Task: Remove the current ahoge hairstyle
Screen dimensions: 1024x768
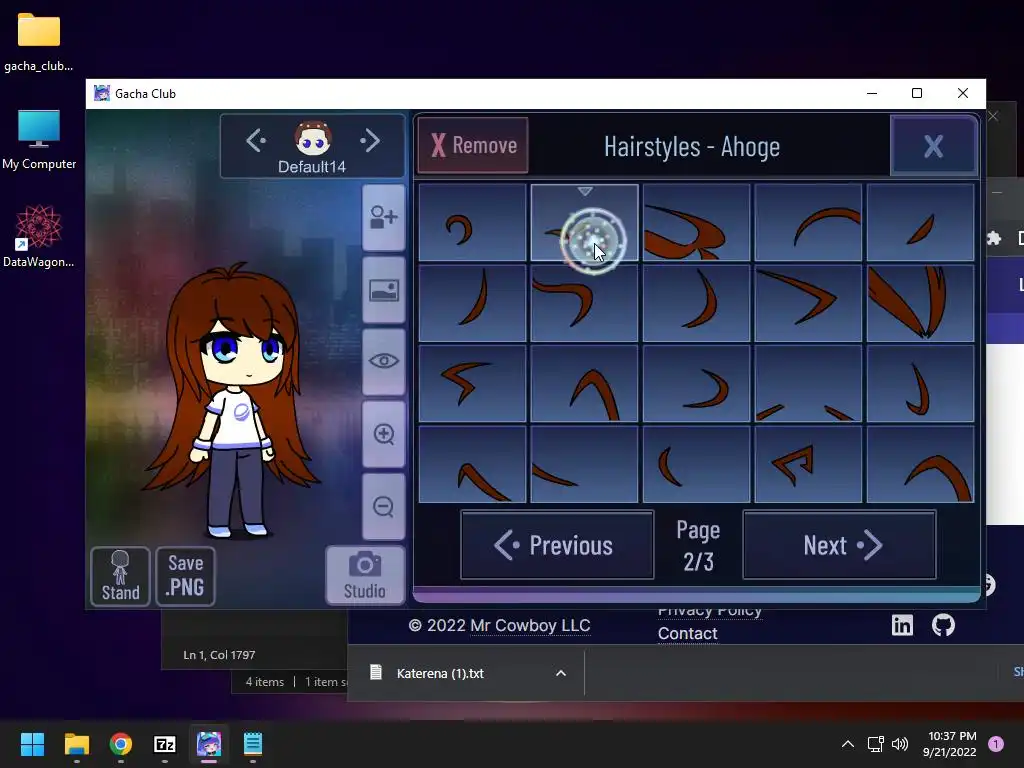Action: 473,145
